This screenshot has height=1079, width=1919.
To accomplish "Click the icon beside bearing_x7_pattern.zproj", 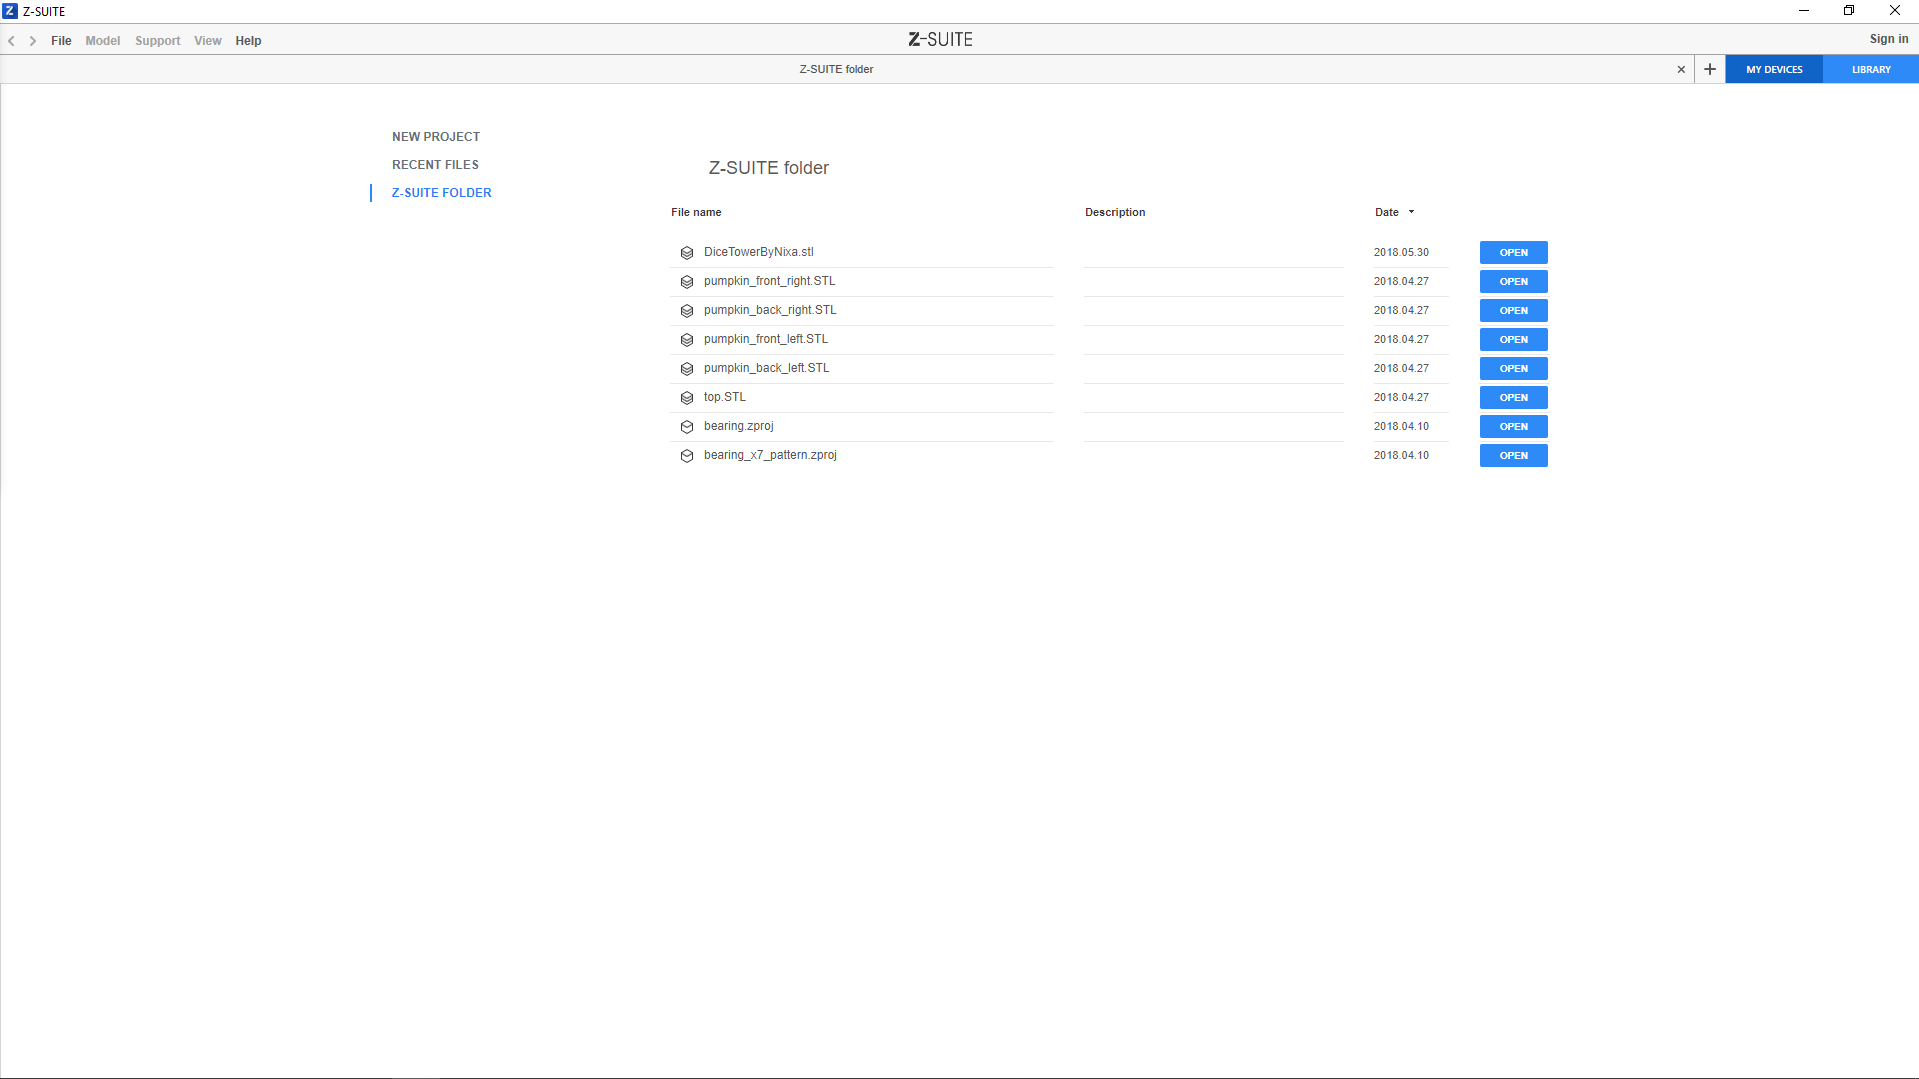I will pyautogui.click(x=687, y=456).
